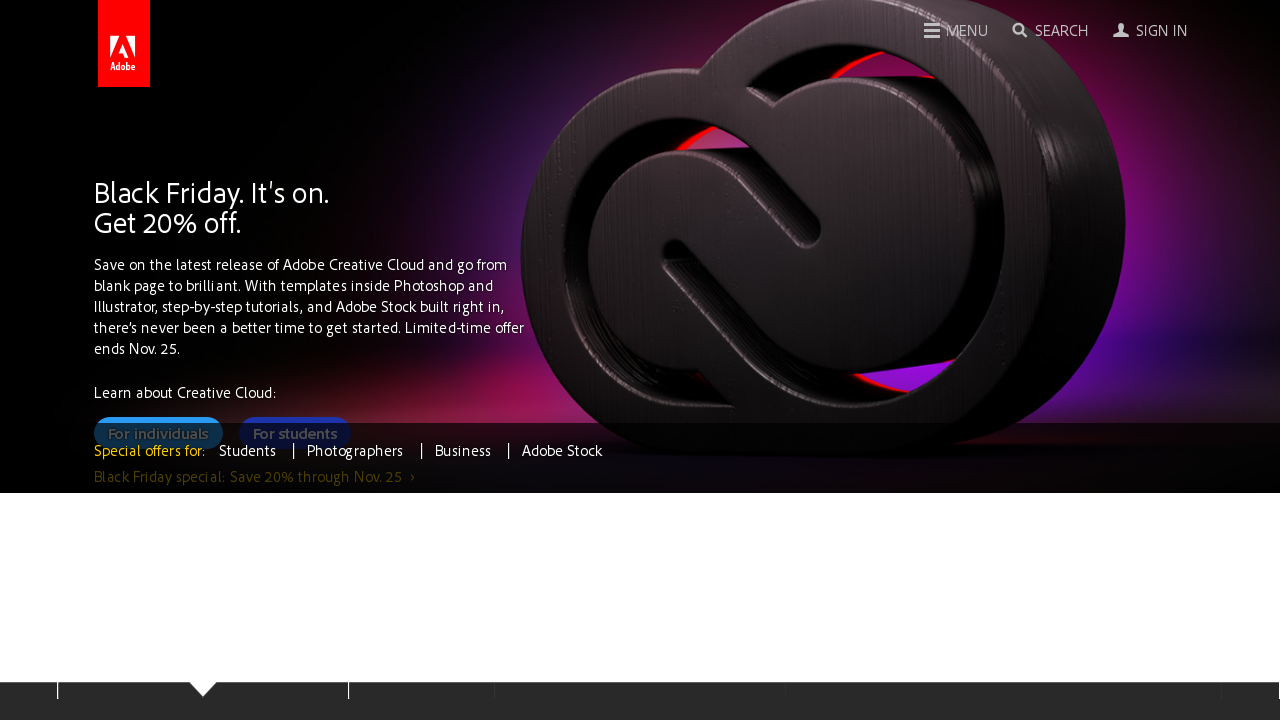Click the Save on the latest release paragraph
This screenshot has height=720, width=1280.
pyautogui.click(x=309, y=307)
